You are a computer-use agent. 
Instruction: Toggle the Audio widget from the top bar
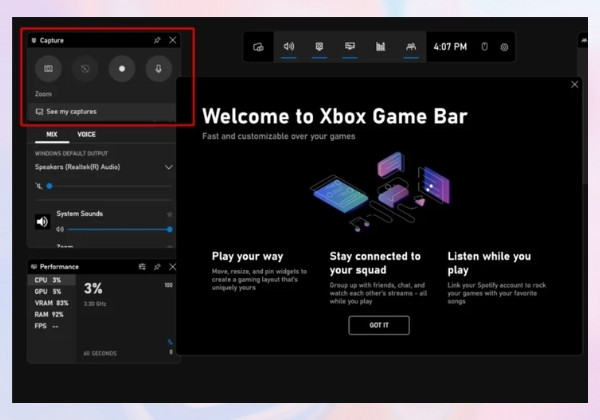point(289,47)
